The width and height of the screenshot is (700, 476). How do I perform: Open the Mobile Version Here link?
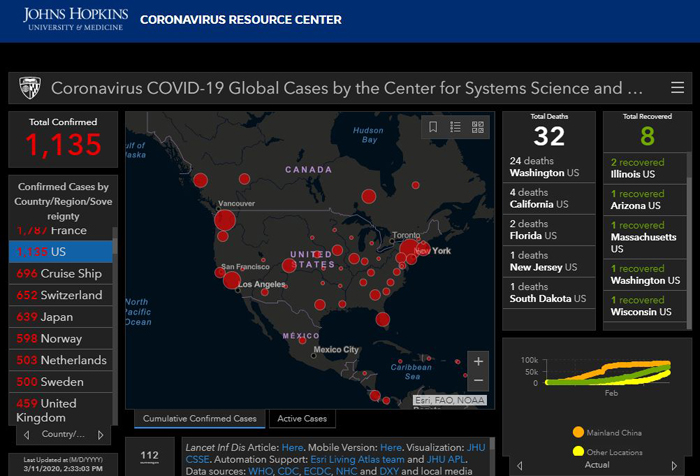[x=391, y=447]
